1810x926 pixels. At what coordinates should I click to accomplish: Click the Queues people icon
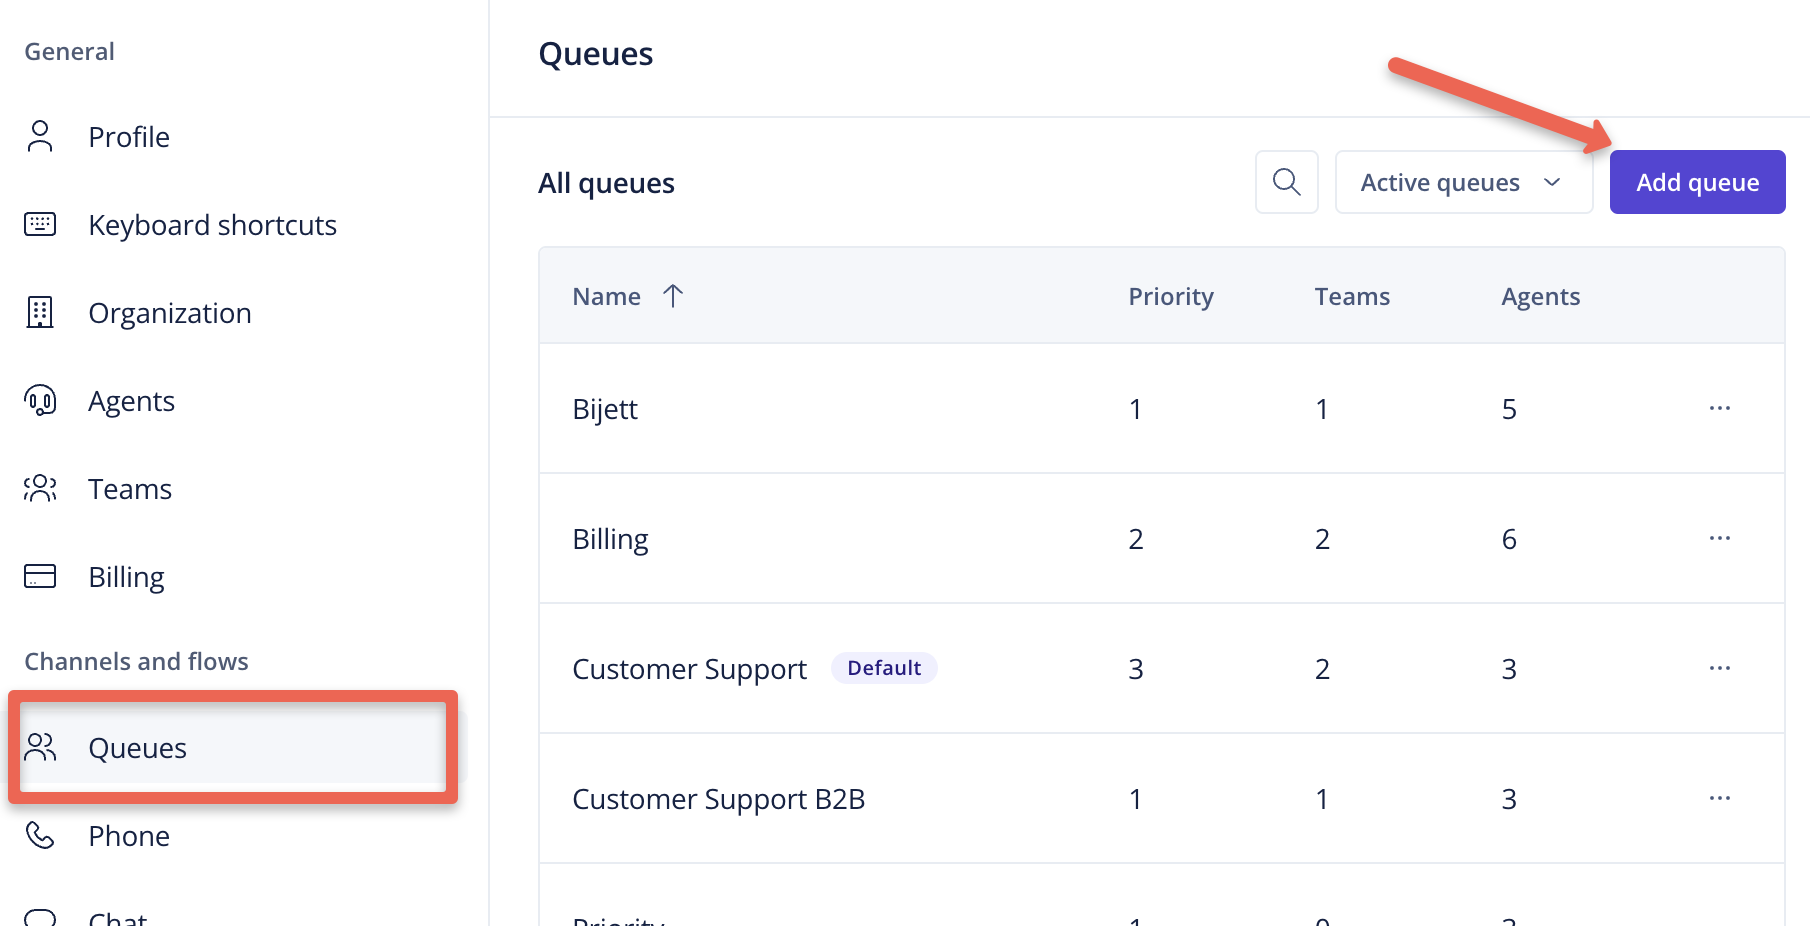(x=40, y=747)
